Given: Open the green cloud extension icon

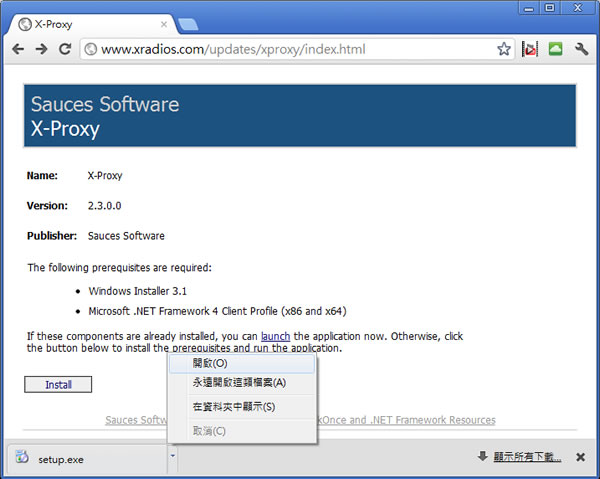Looking at the screenshot, I should (555, 49).
